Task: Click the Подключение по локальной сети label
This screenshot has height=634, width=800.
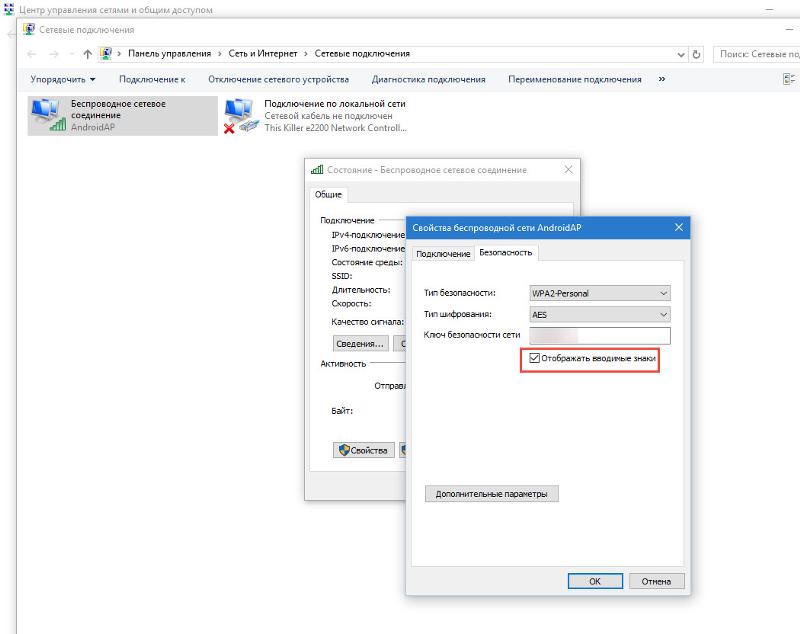Action: (x=335, y=104)
